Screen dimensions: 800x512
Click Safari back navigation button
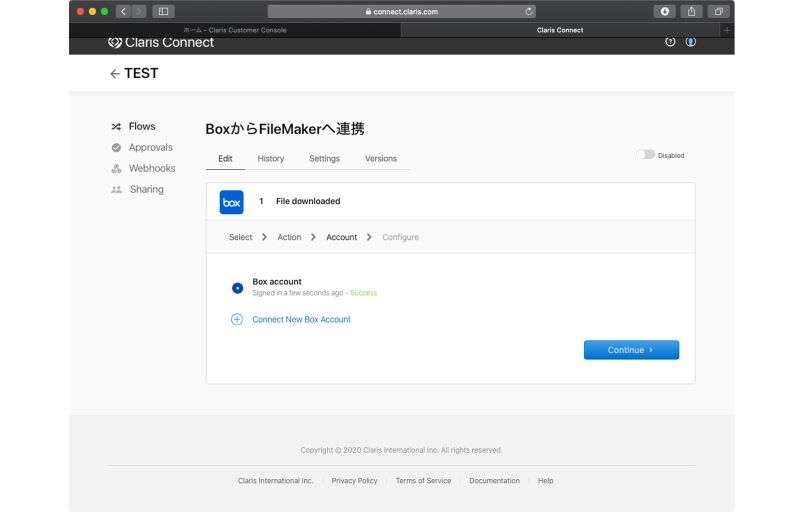coord(123,11)
